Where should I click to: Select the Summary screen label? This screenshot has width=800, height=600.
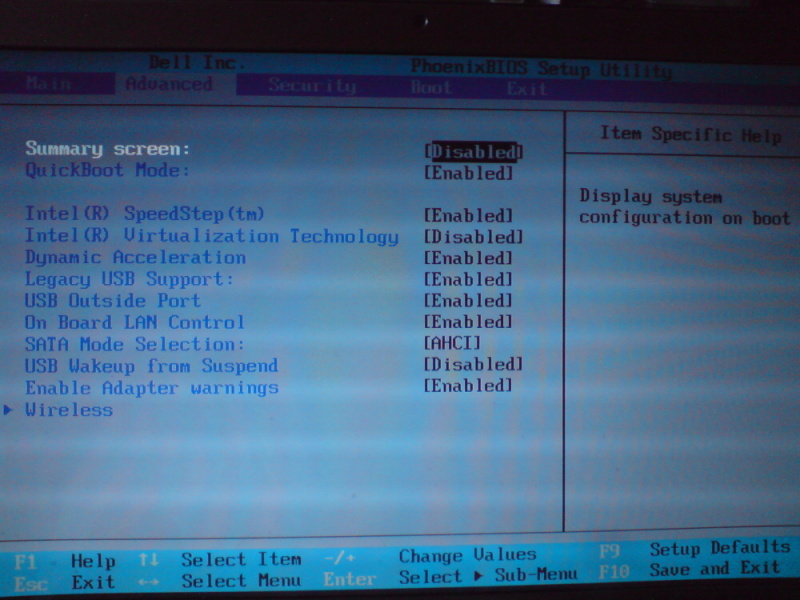tap(108, 149)
